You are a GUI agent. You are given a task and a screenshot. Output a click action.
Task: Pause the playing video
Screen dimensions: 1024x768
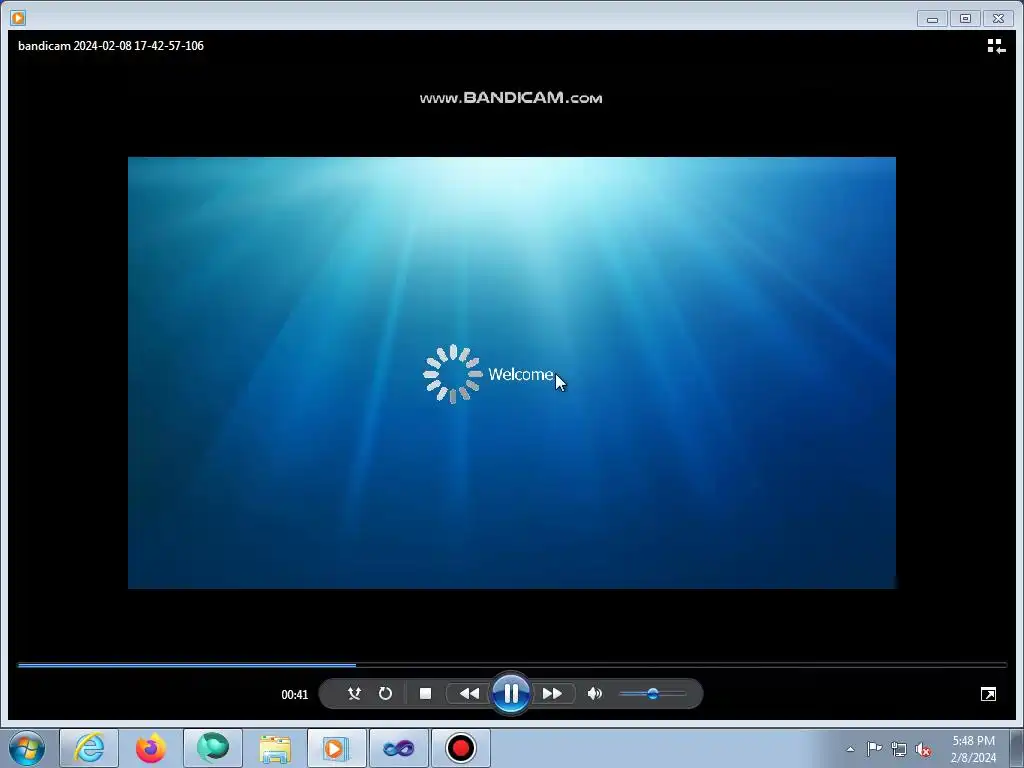tap(511, 694)
